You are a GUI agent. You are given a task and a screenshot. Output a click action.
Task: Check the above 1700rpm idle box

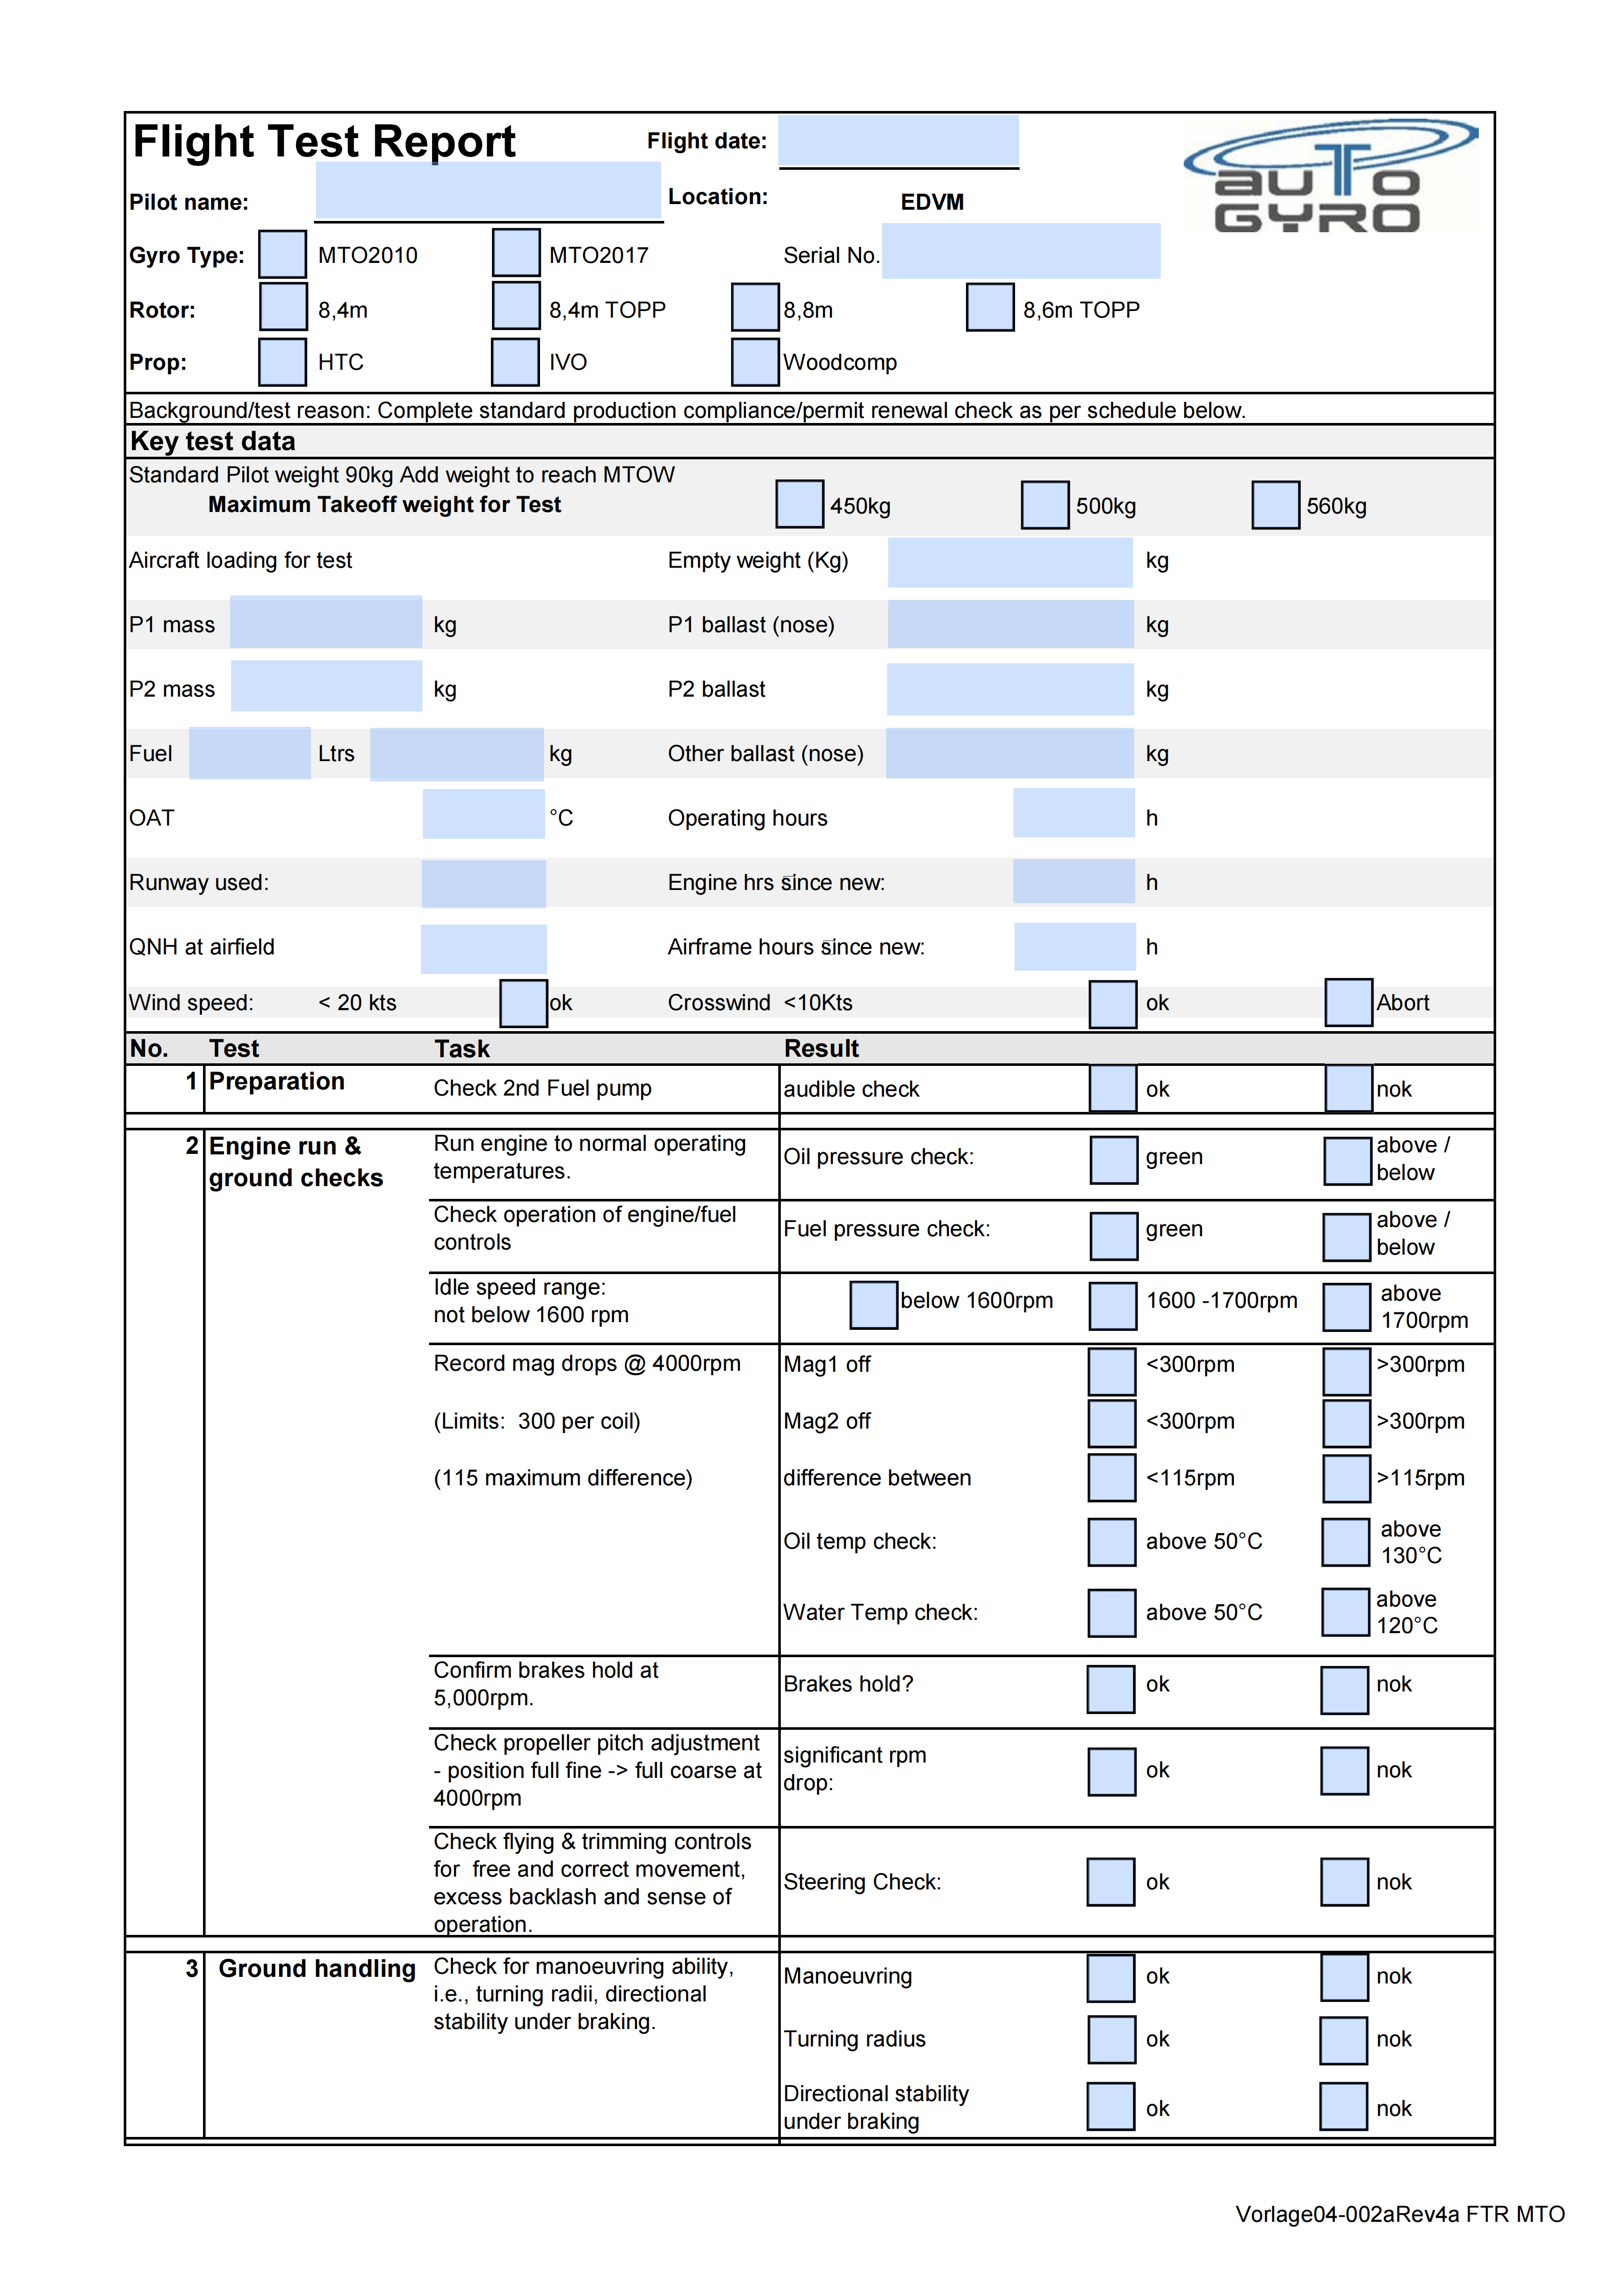coord(1347,1307)
